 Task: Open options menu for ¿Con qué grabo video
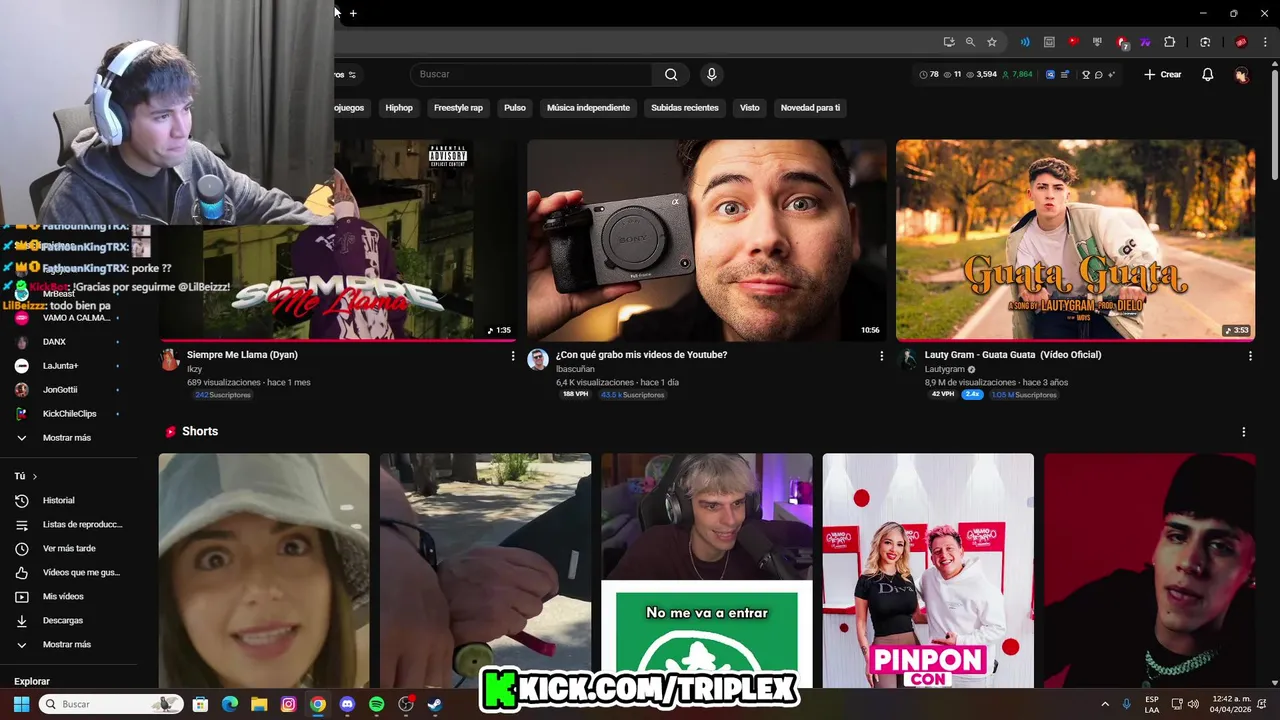tap(881, 356)
